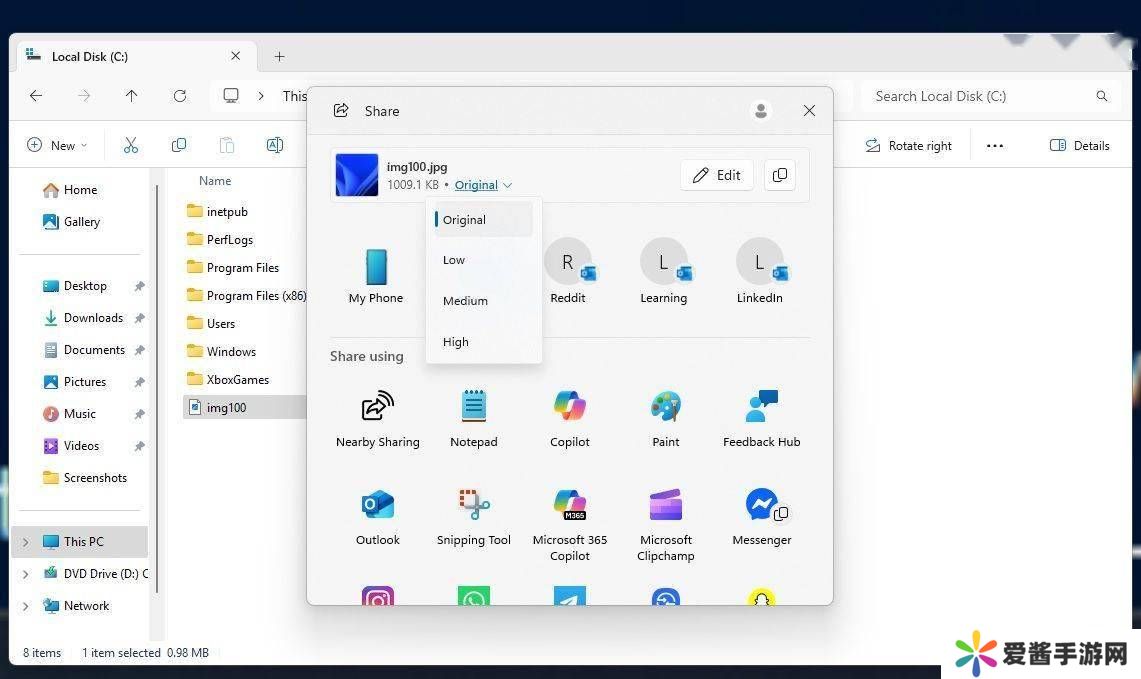Collapse the Original quality dropdown
1141x679 pixels.
[483, 185]
